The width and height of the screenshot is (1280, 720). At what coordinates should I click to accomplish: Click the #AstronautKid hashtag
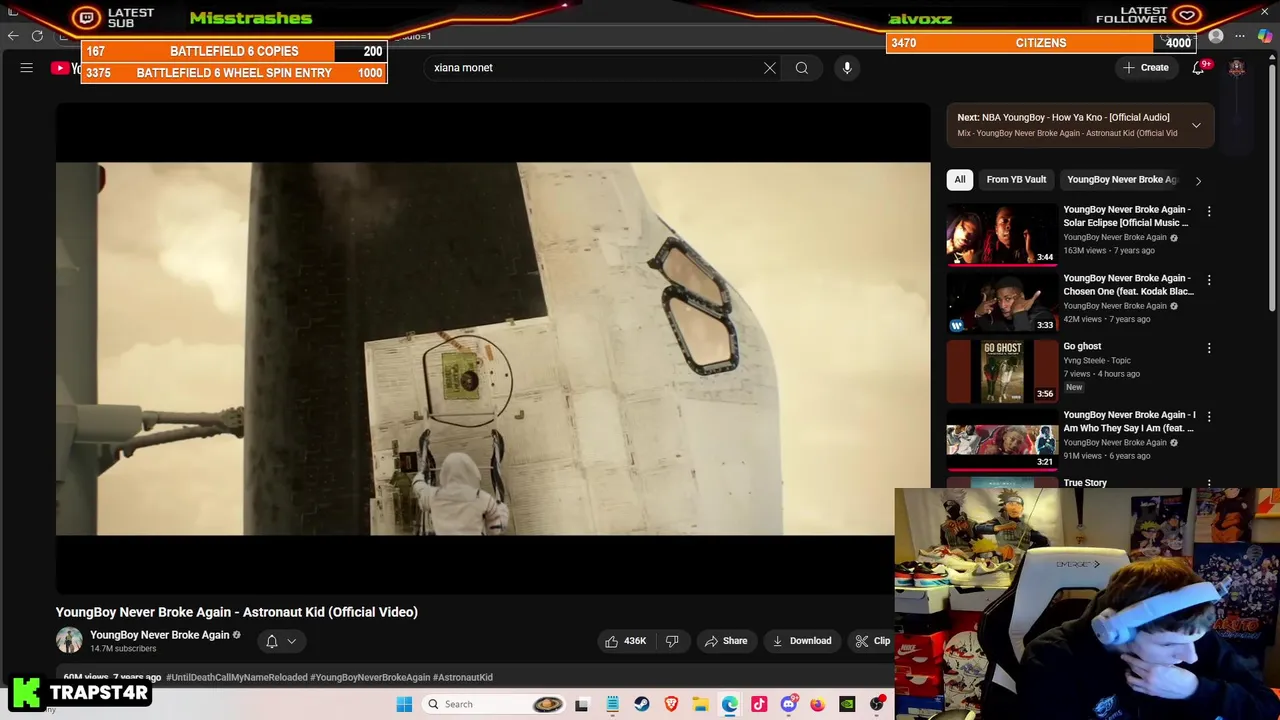pos(463,677)
